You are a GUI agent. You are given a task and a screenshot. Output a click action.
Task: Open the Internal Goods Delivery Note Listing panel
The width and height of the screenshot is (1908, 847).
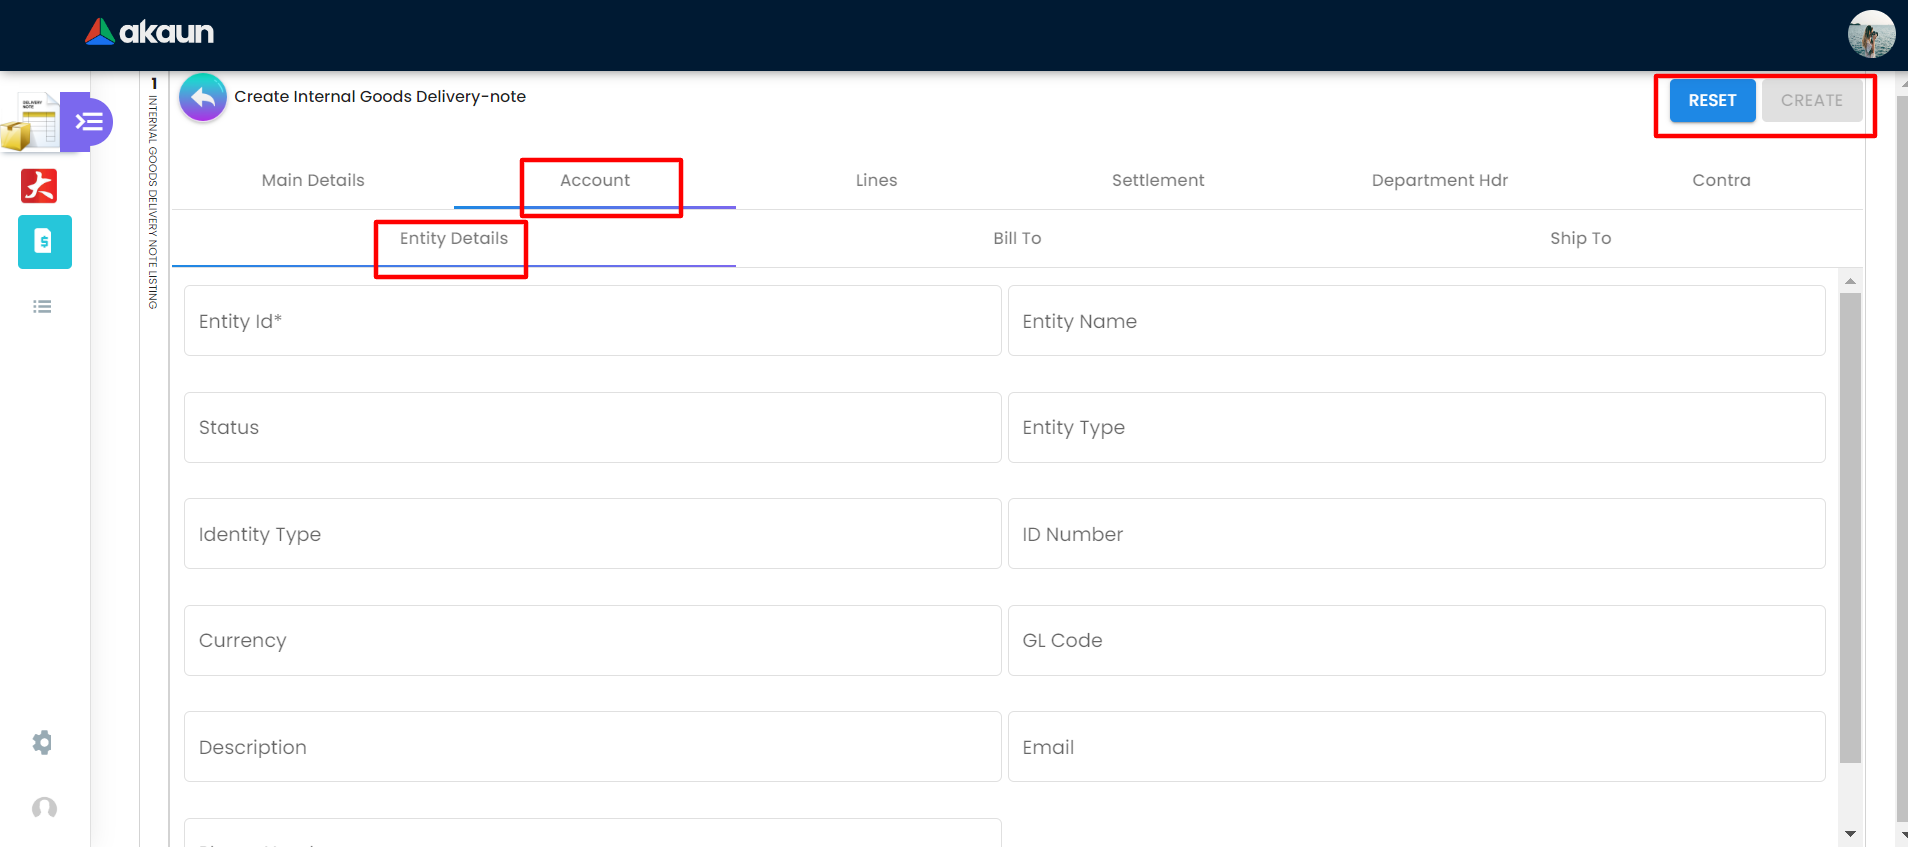[x=154, y=200]
